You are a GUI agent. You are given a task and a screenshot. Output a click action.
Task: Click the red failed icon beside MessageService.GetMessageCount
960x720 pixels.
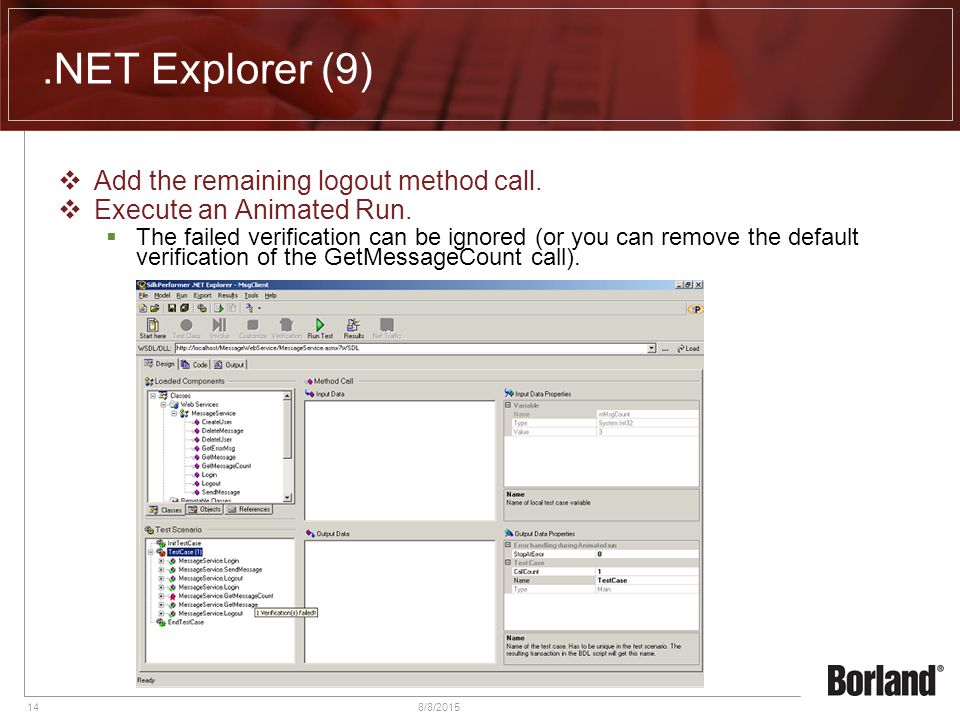point(173,596)
